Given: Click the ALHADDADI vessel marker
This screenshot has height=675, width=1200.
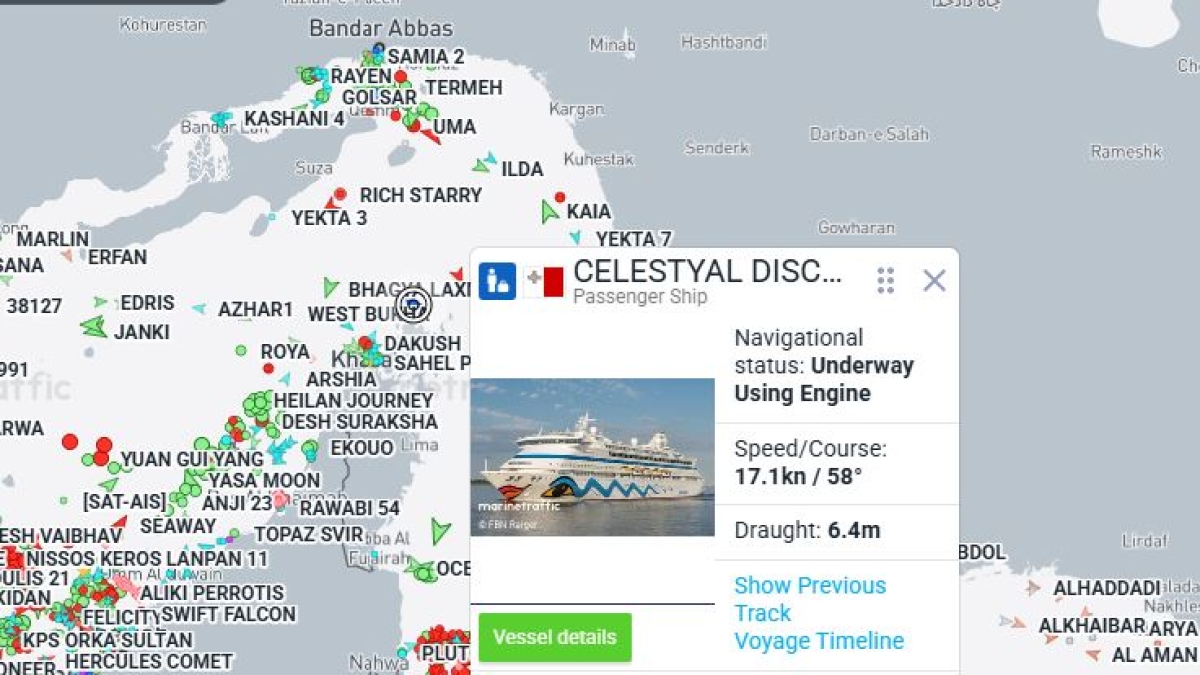Looking at the screenshot, I should click(1033, 588).
